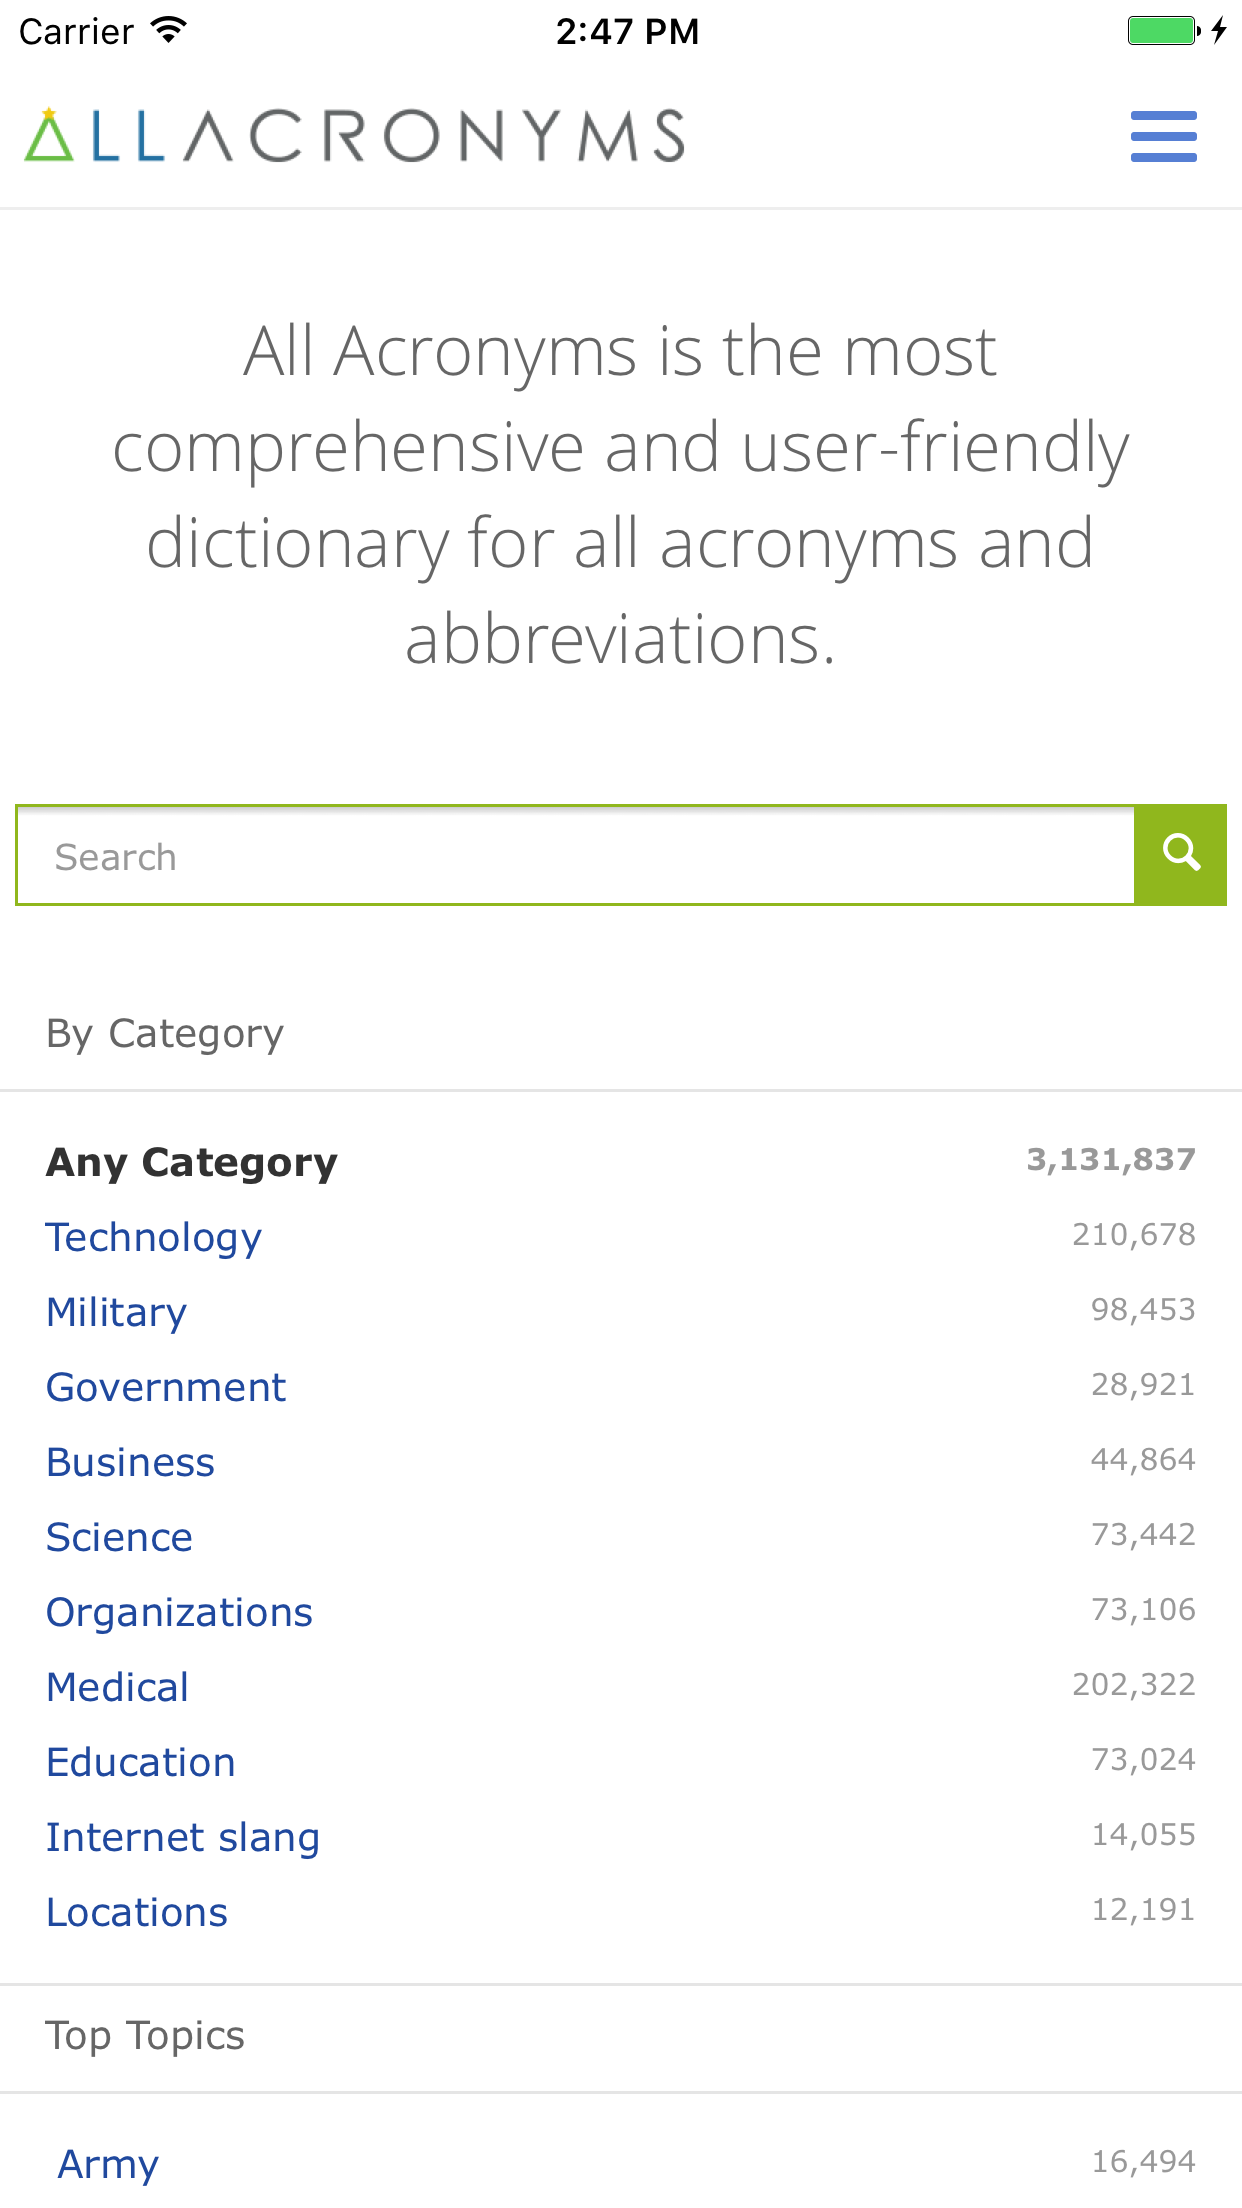
Task: Tap the green search magnifier button
Action: click(x=1181, y=855)
